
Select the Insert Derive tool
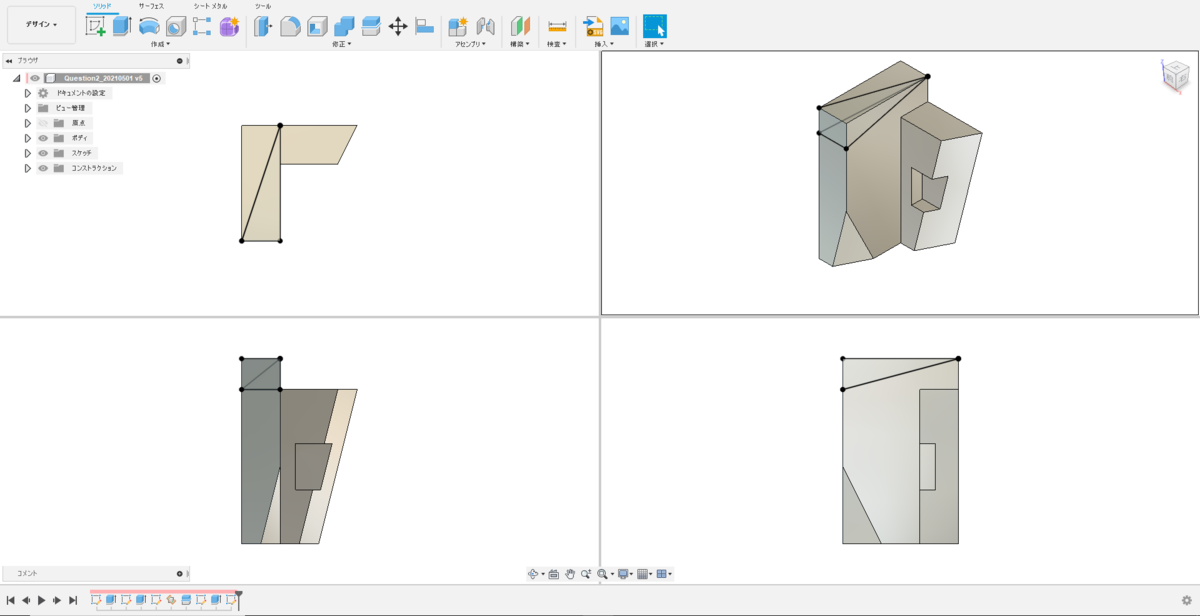click(x=593, y=27)
